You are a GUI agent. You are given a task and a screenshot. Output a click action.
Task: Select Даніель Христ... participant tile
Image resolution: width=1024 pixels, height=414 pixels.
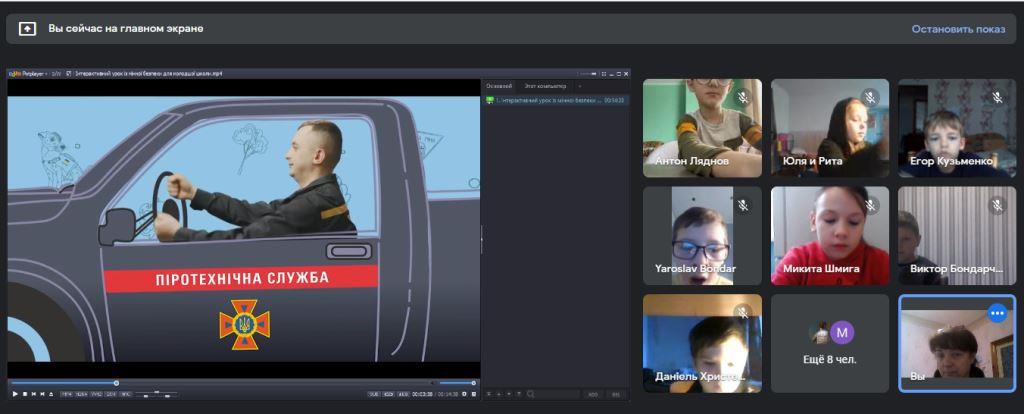(702, 343)
